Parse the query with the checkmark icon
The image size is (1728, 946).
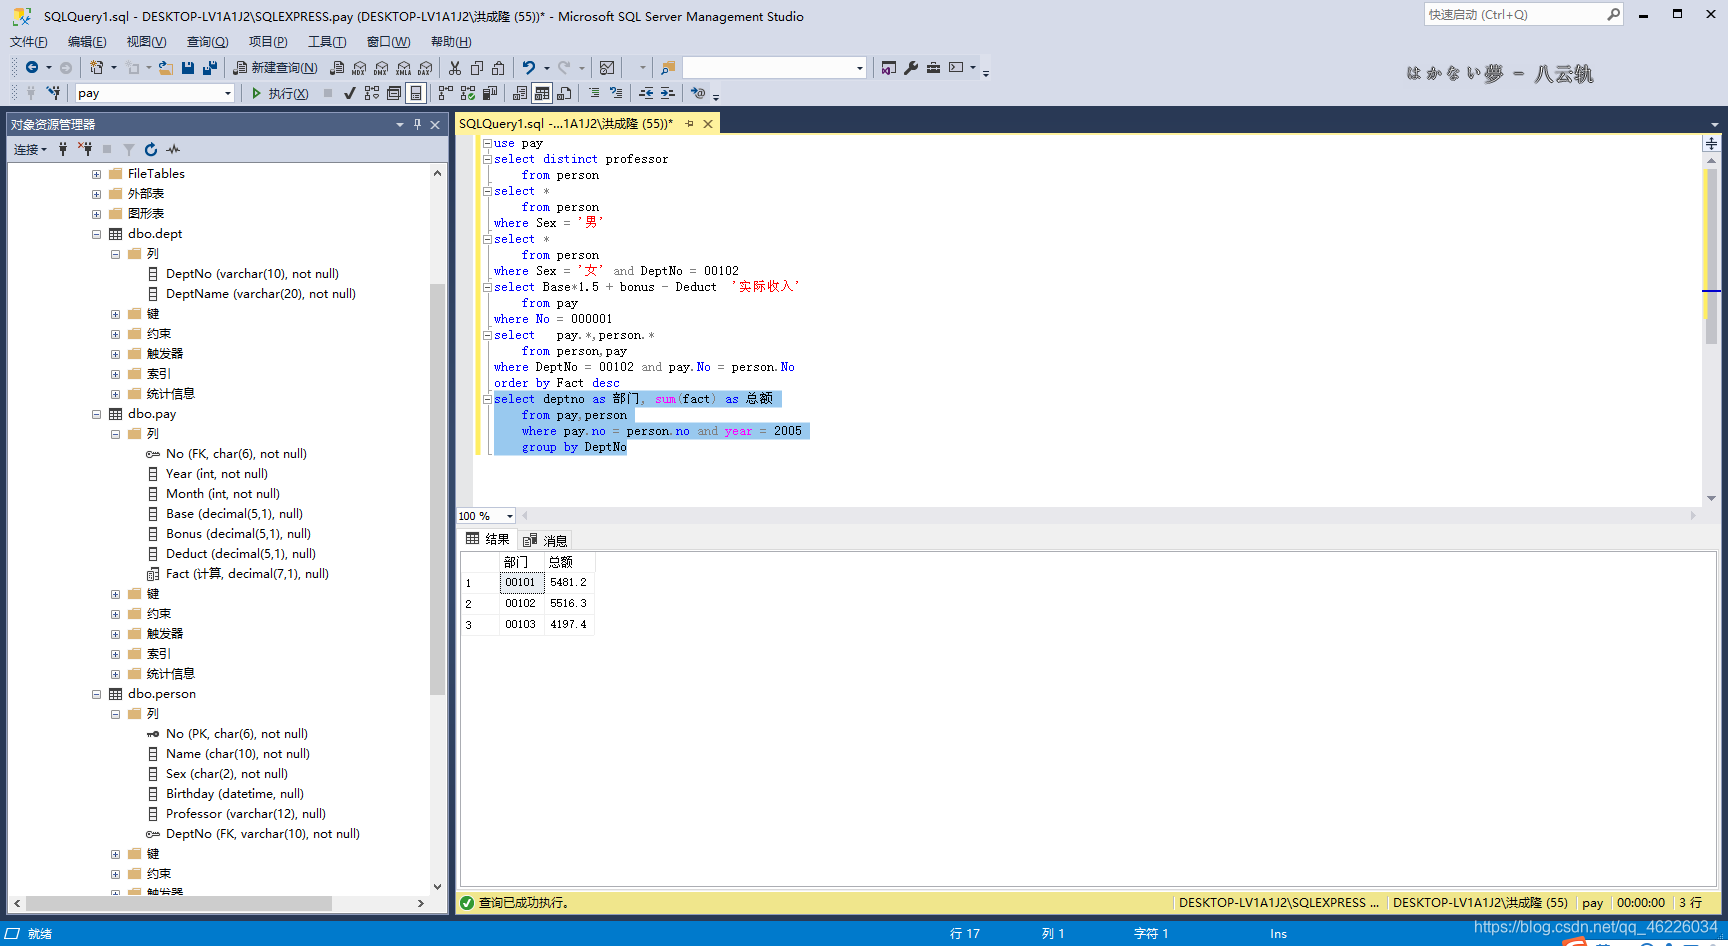[x=349, y=93]
